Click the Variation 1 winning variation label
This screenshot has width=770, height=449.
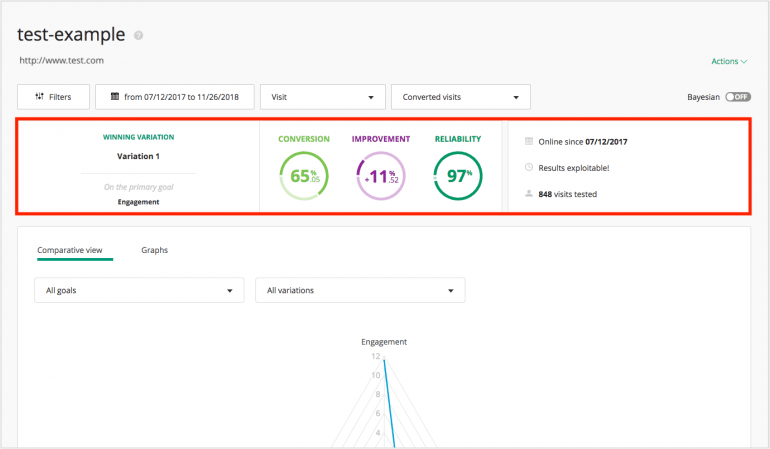[138, 156]
